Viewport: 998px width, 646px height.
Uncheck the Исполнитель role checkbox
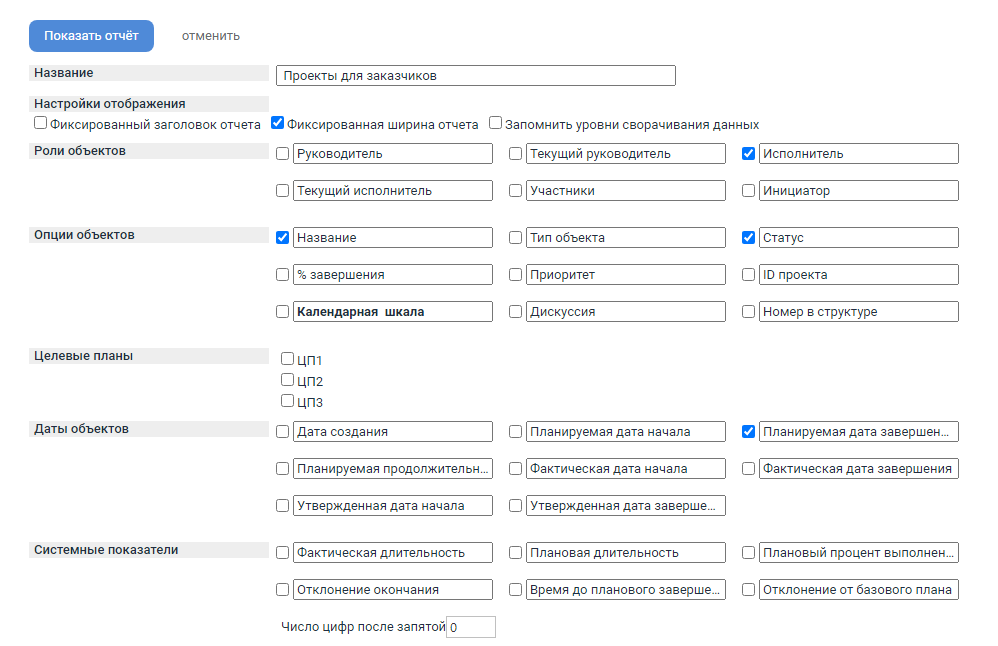pyautogui.click(x=748, y=154)
